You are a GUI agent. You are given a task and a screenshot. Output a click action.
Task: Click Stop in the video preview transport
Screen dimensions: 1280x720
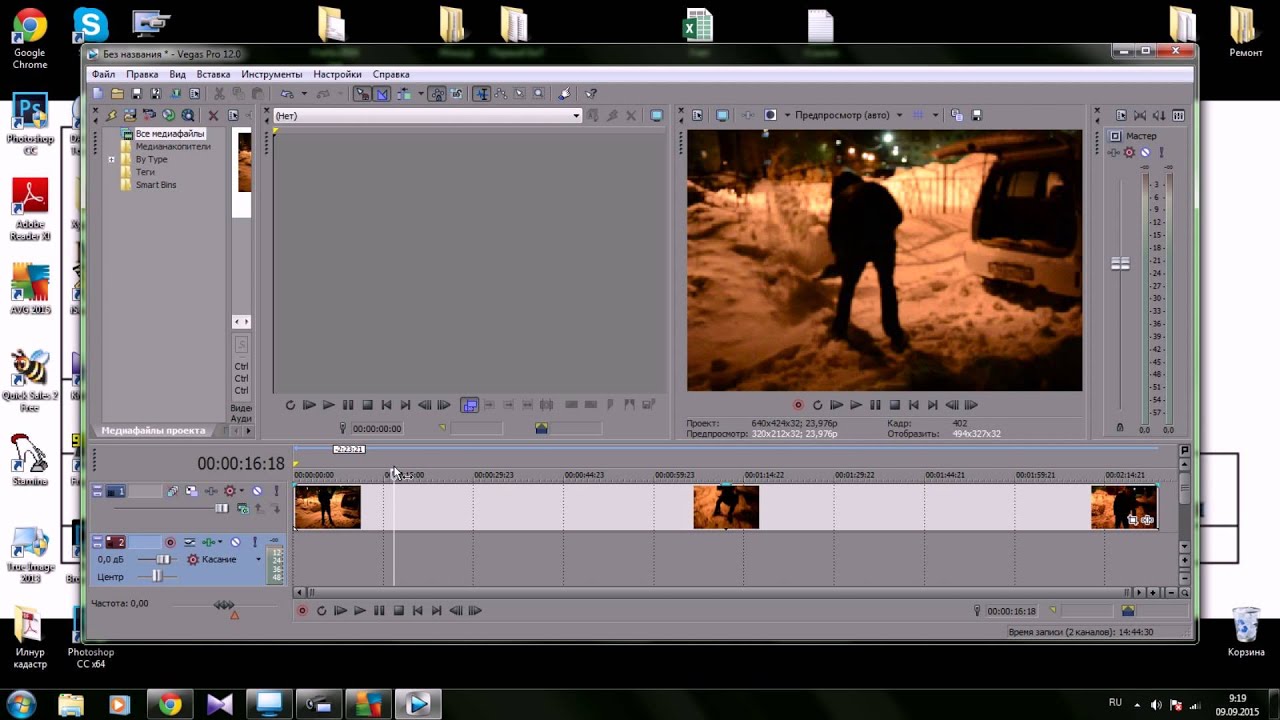(894, 405)
